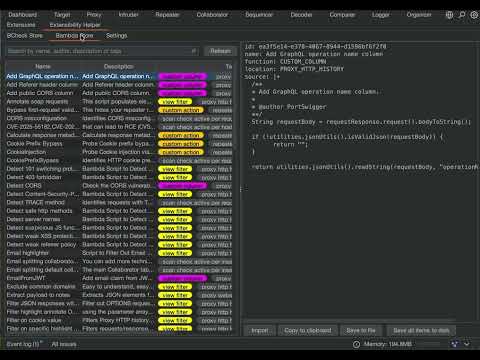Image resolution: width=480 pixels, height=360 pixels.
Task: Expand the status bar chevron arrow
Action: 467,344
